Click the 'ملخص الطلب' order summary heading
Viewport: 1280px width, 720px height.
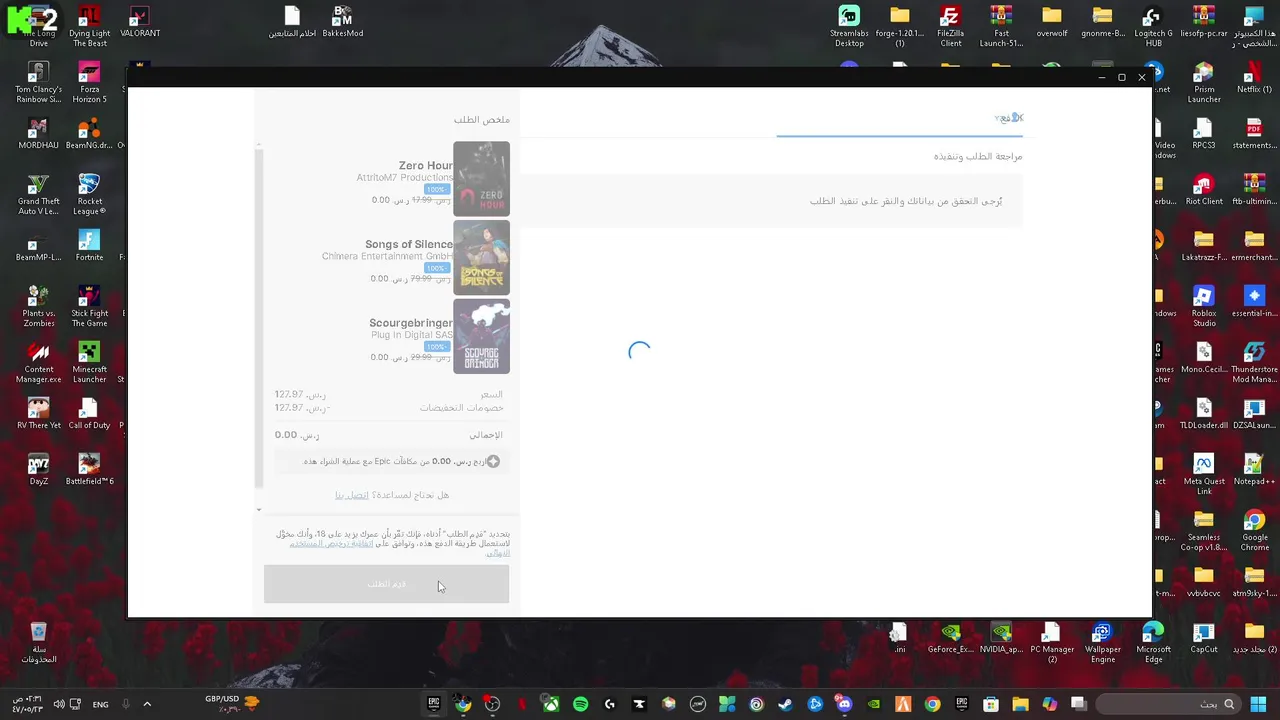(x=482, y=120)
